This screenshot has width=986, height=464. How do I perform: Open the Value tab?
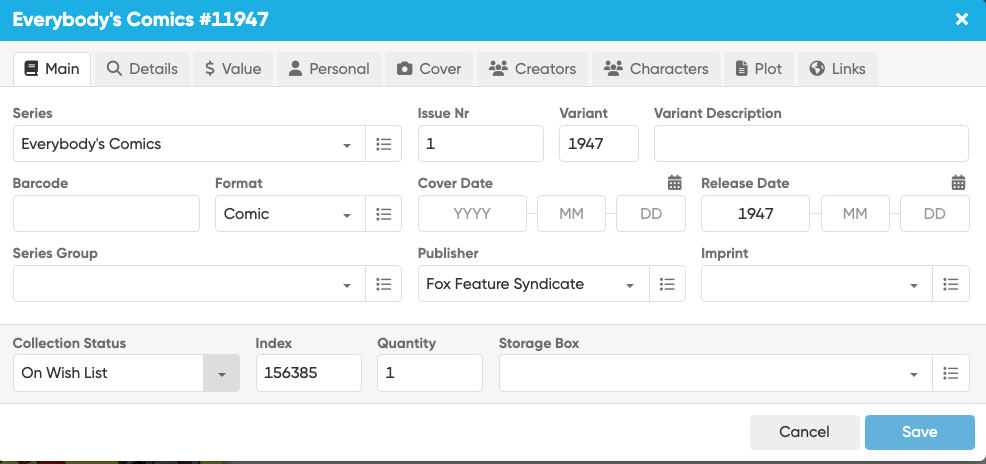click(x=233, y=69)
